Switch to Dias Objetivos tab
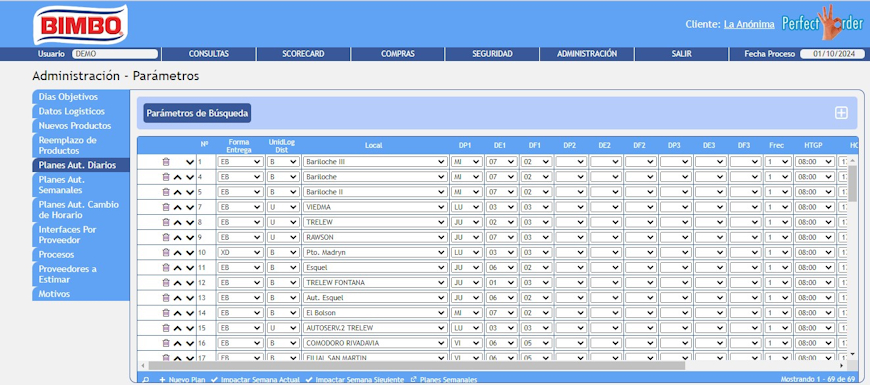Viewport: 870px width, 385px height. coord(80,97)
